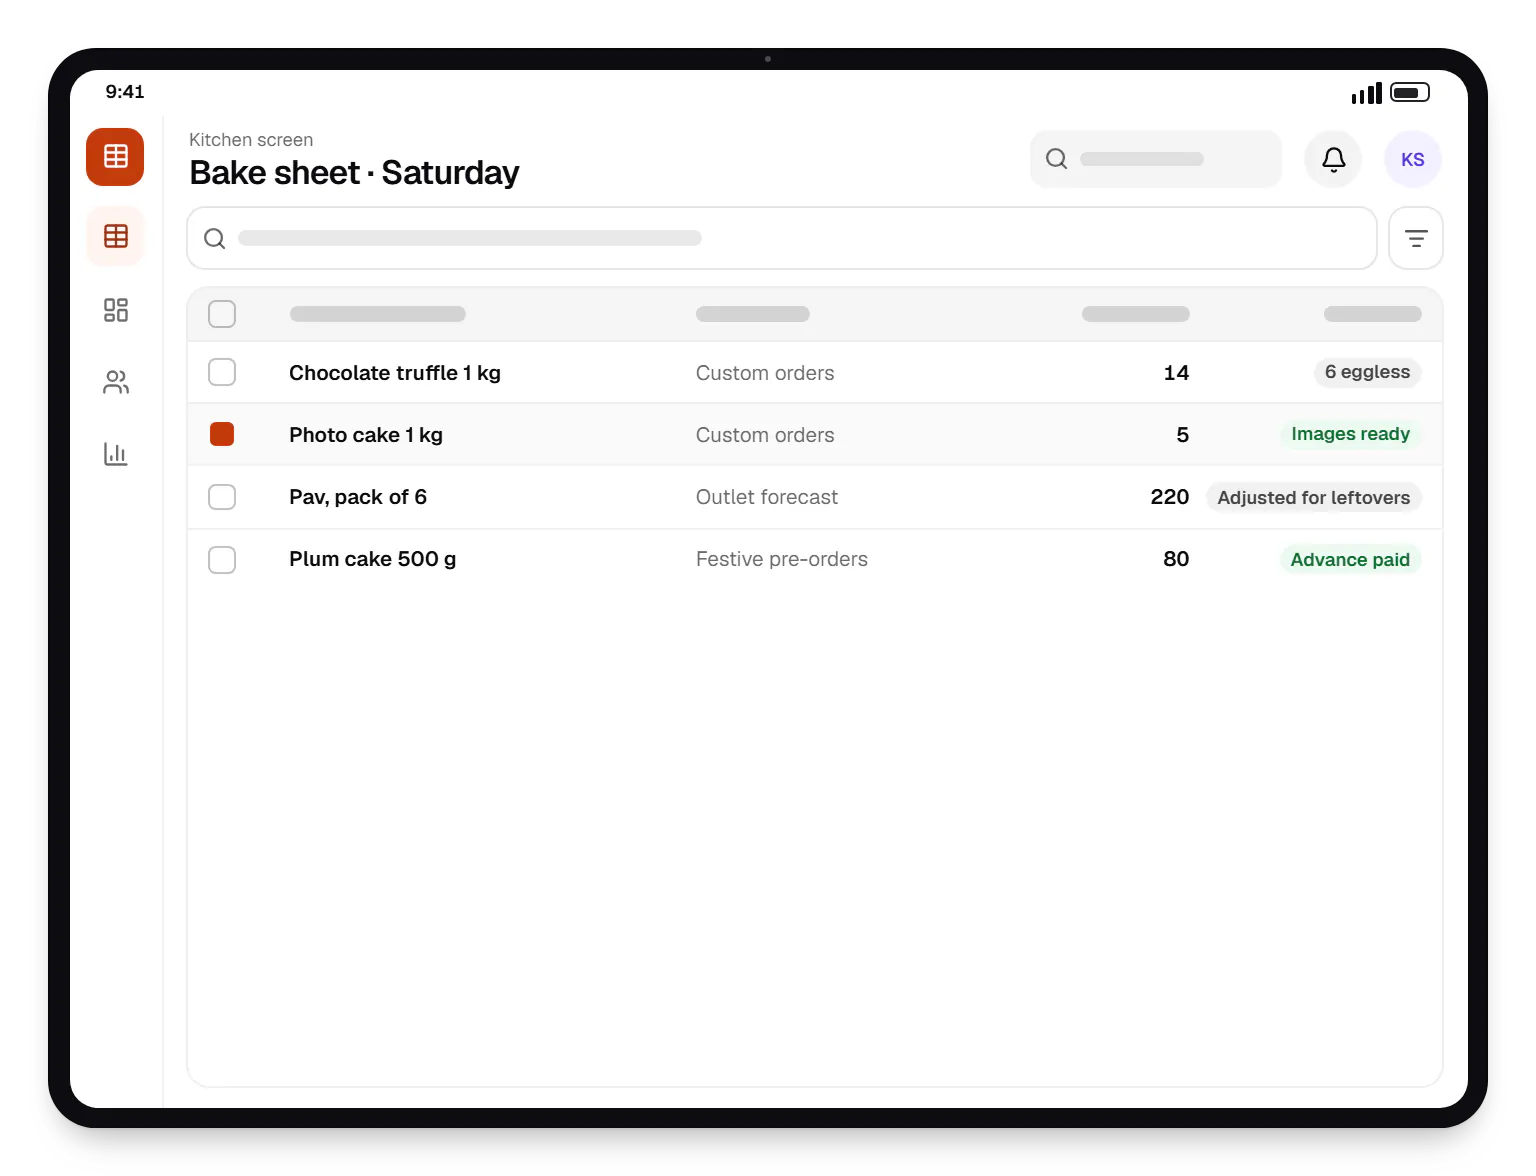Click Custom orders in Photo cake row
Image resolution: width=1536 pixels, height=1176 pixels.
click(x=765, y=435)
